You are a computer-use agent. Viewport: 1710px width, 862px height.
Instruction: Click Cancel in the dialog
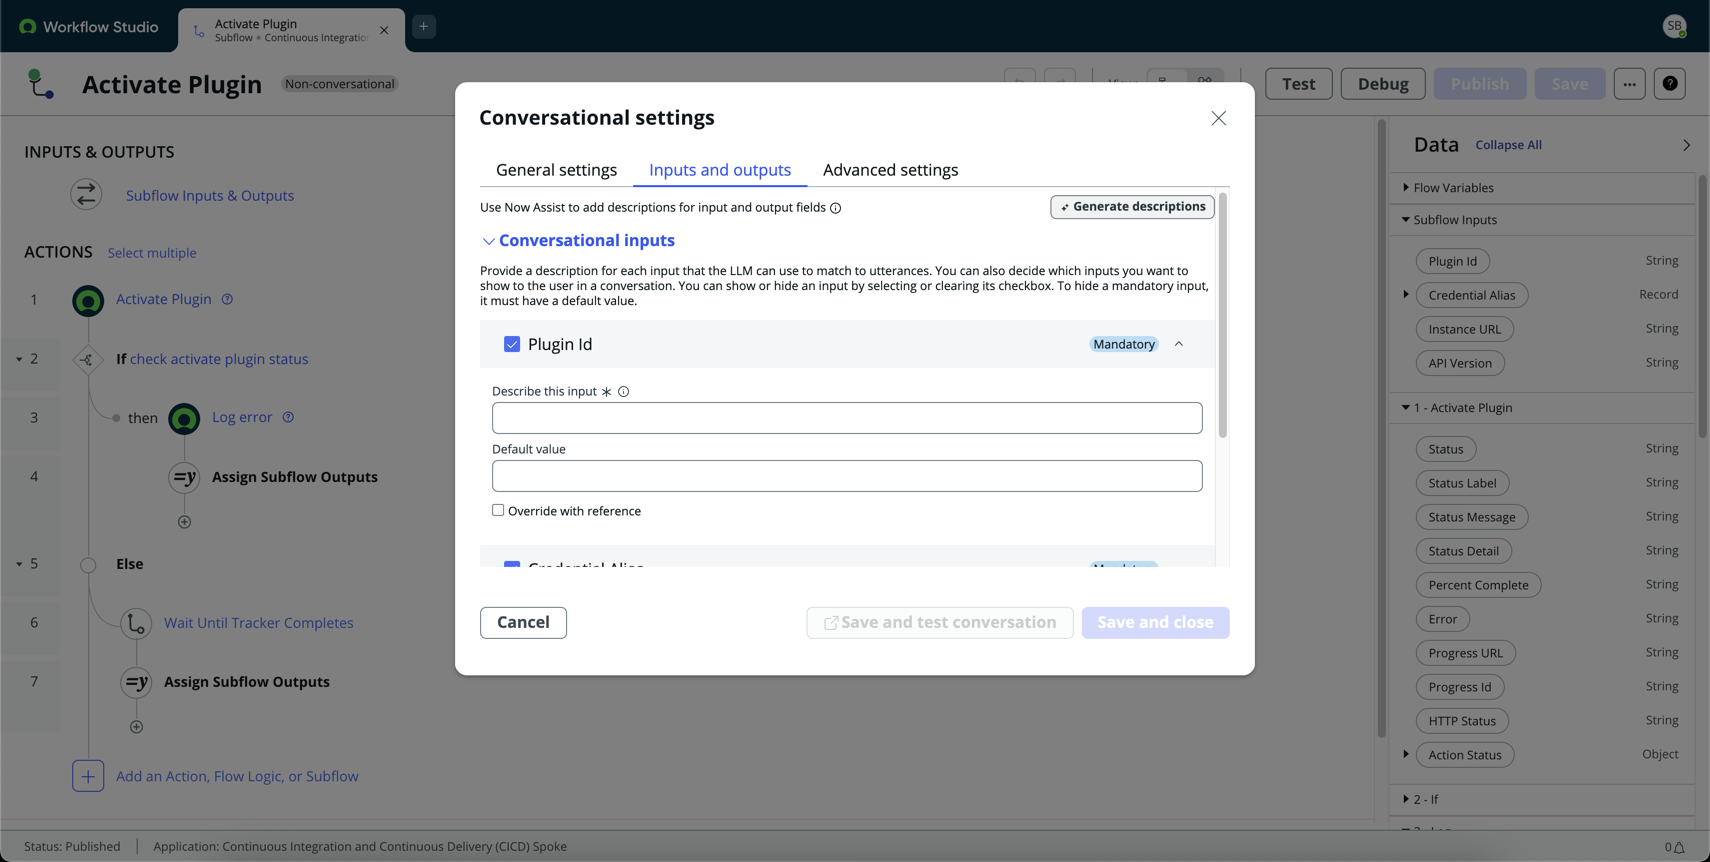tap(523, 622)
